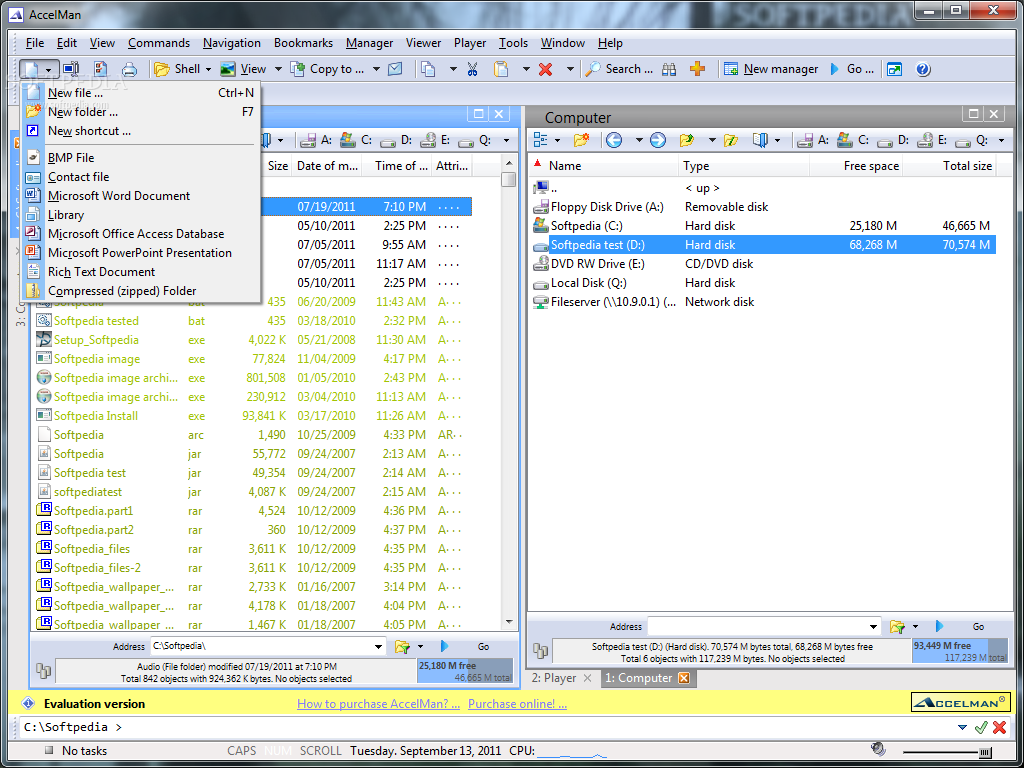The width and height of the screenshot is (1024, 768).
Task: Open the Purchase online! link
Action: pyautogui.click(x=517, y=703)
